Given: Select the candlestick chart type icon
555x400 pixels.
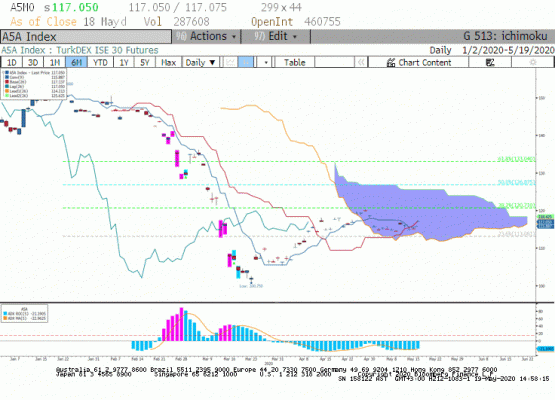Looking at the screenshot, I should 246,63.
